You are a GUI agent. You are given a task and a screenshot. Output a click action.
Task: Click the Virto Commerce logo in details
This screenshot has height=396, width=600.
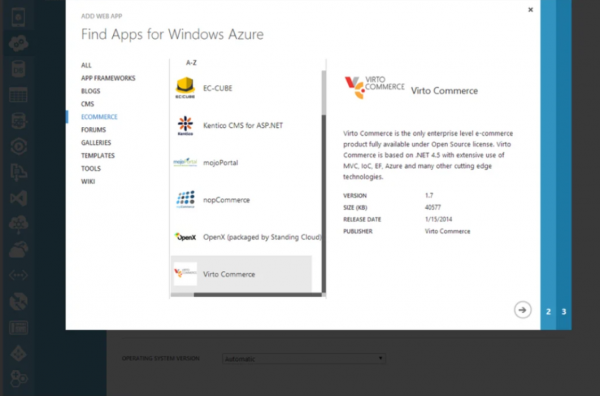(x=374, y=88)
